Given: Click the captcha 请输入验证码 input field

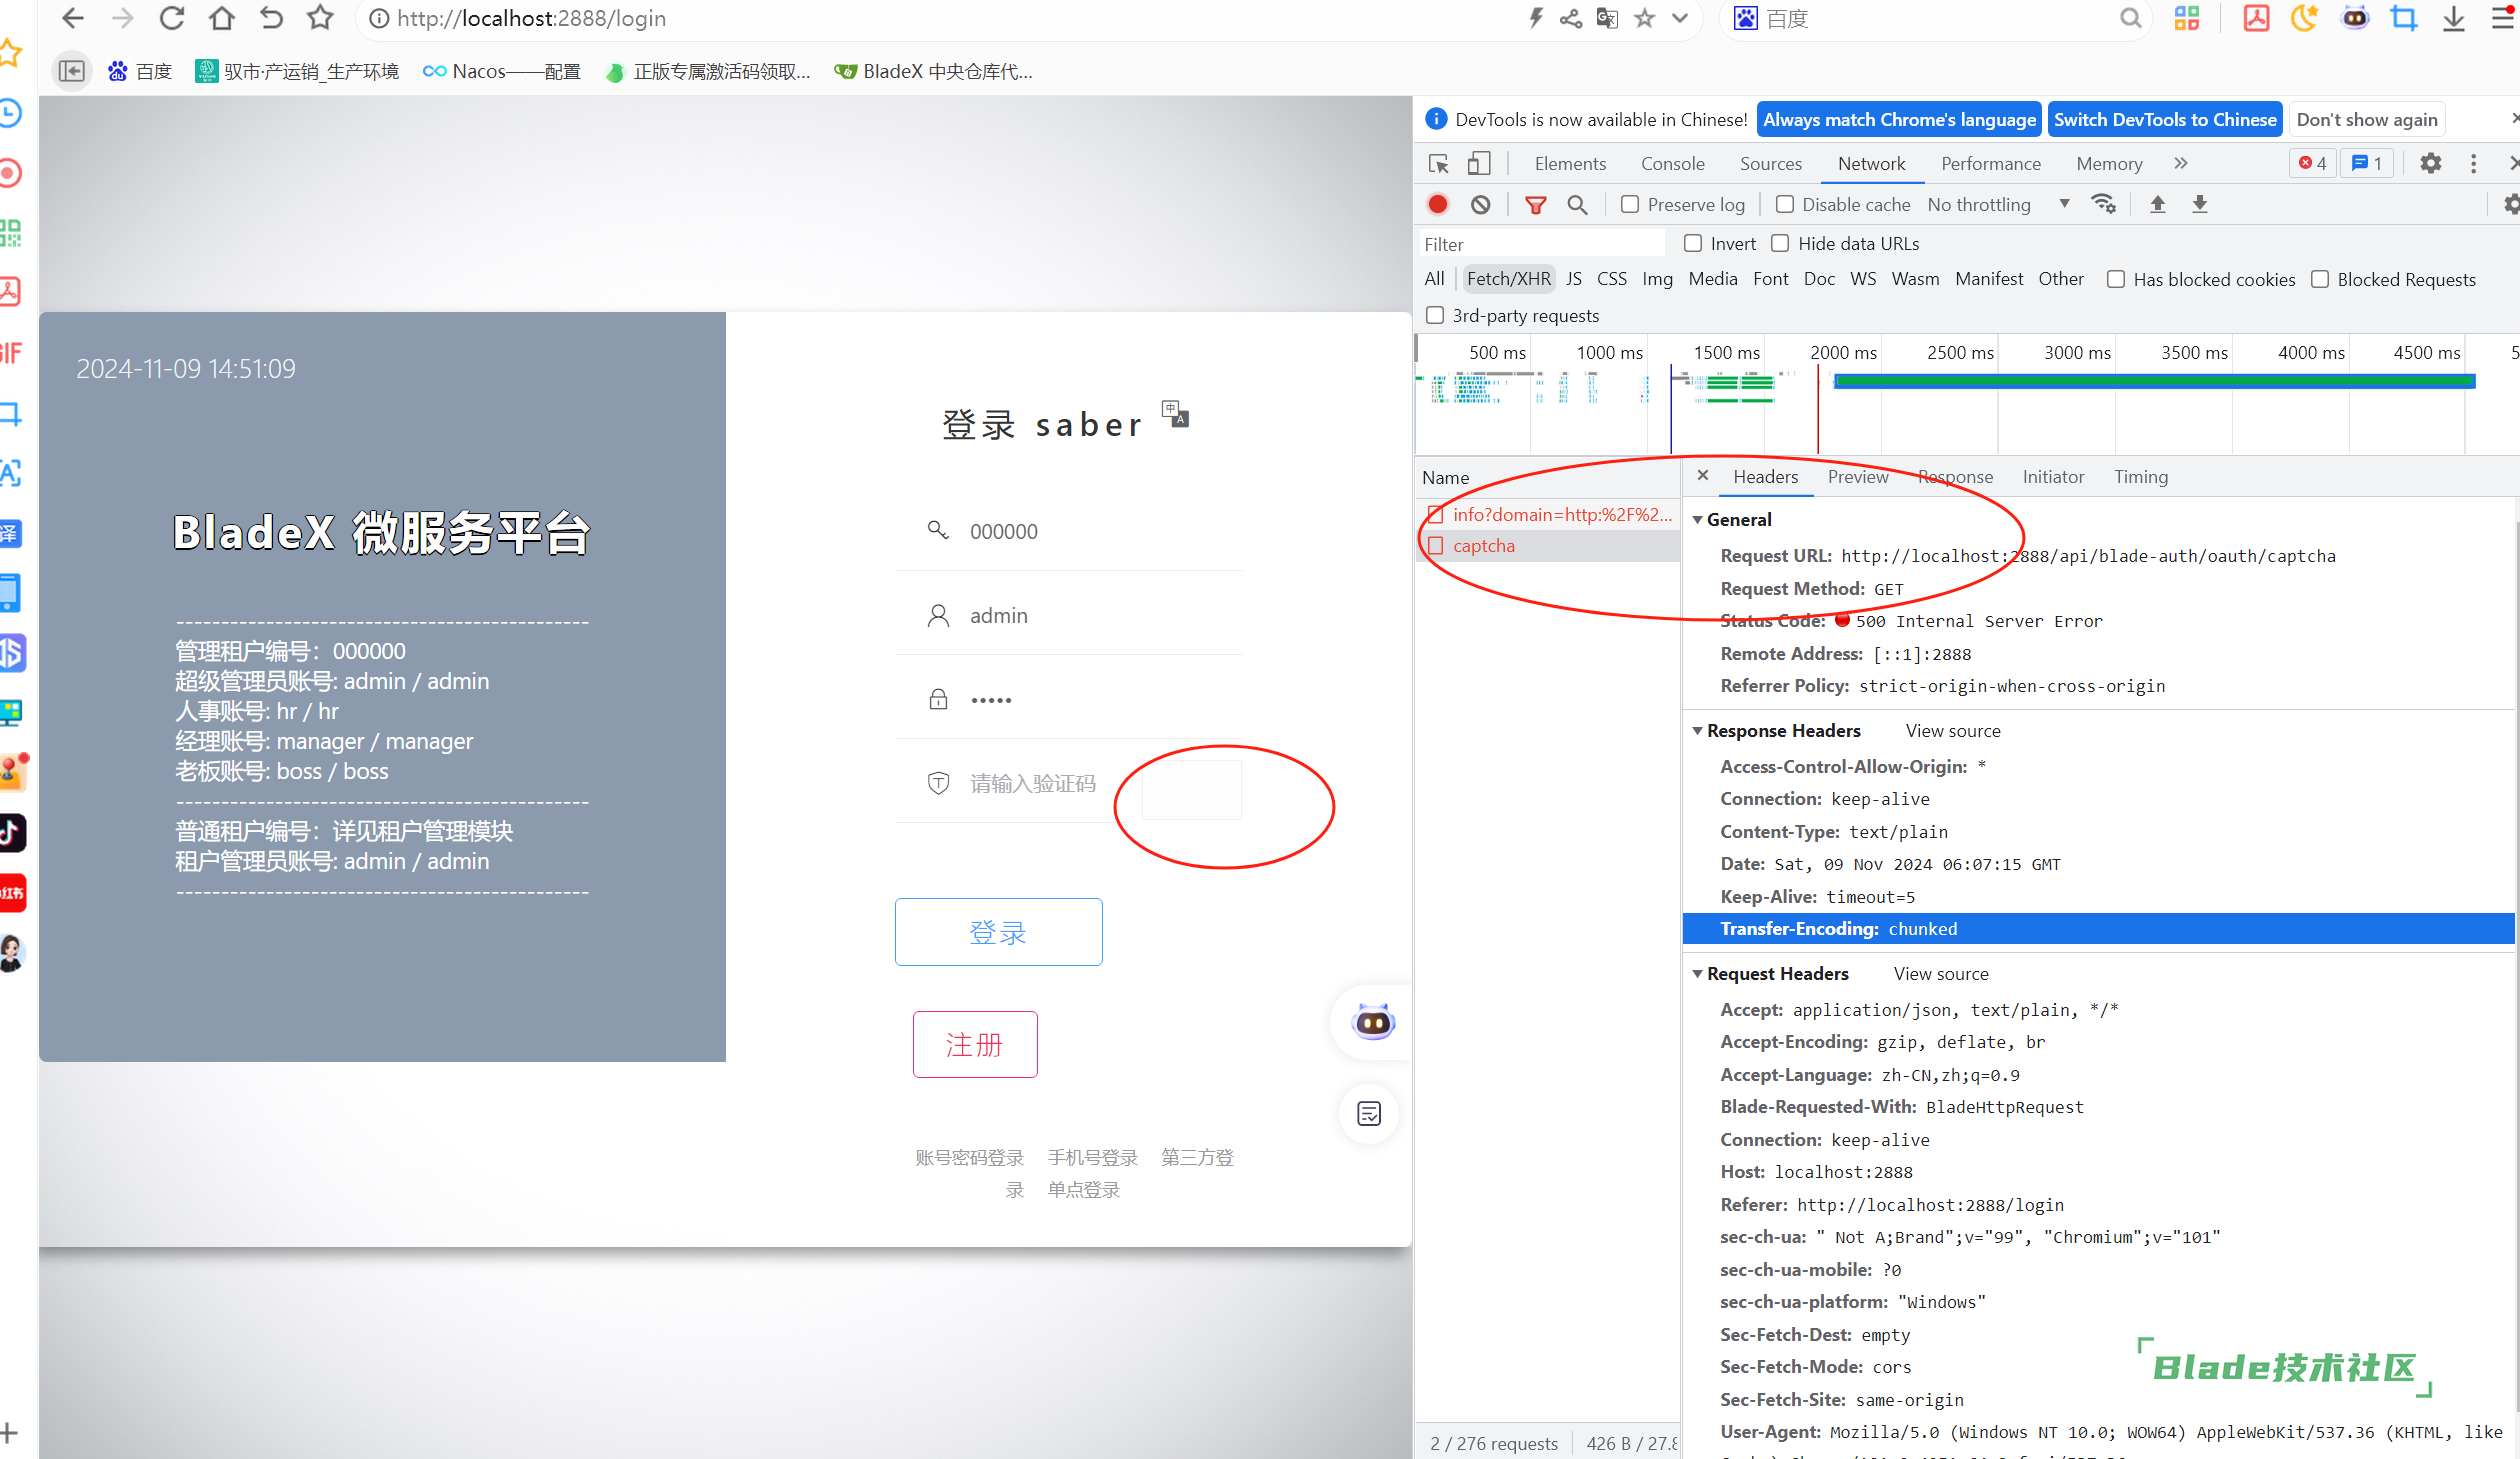Looking at the screenshot, I should pyautogui.click(x=1035, y=783).
